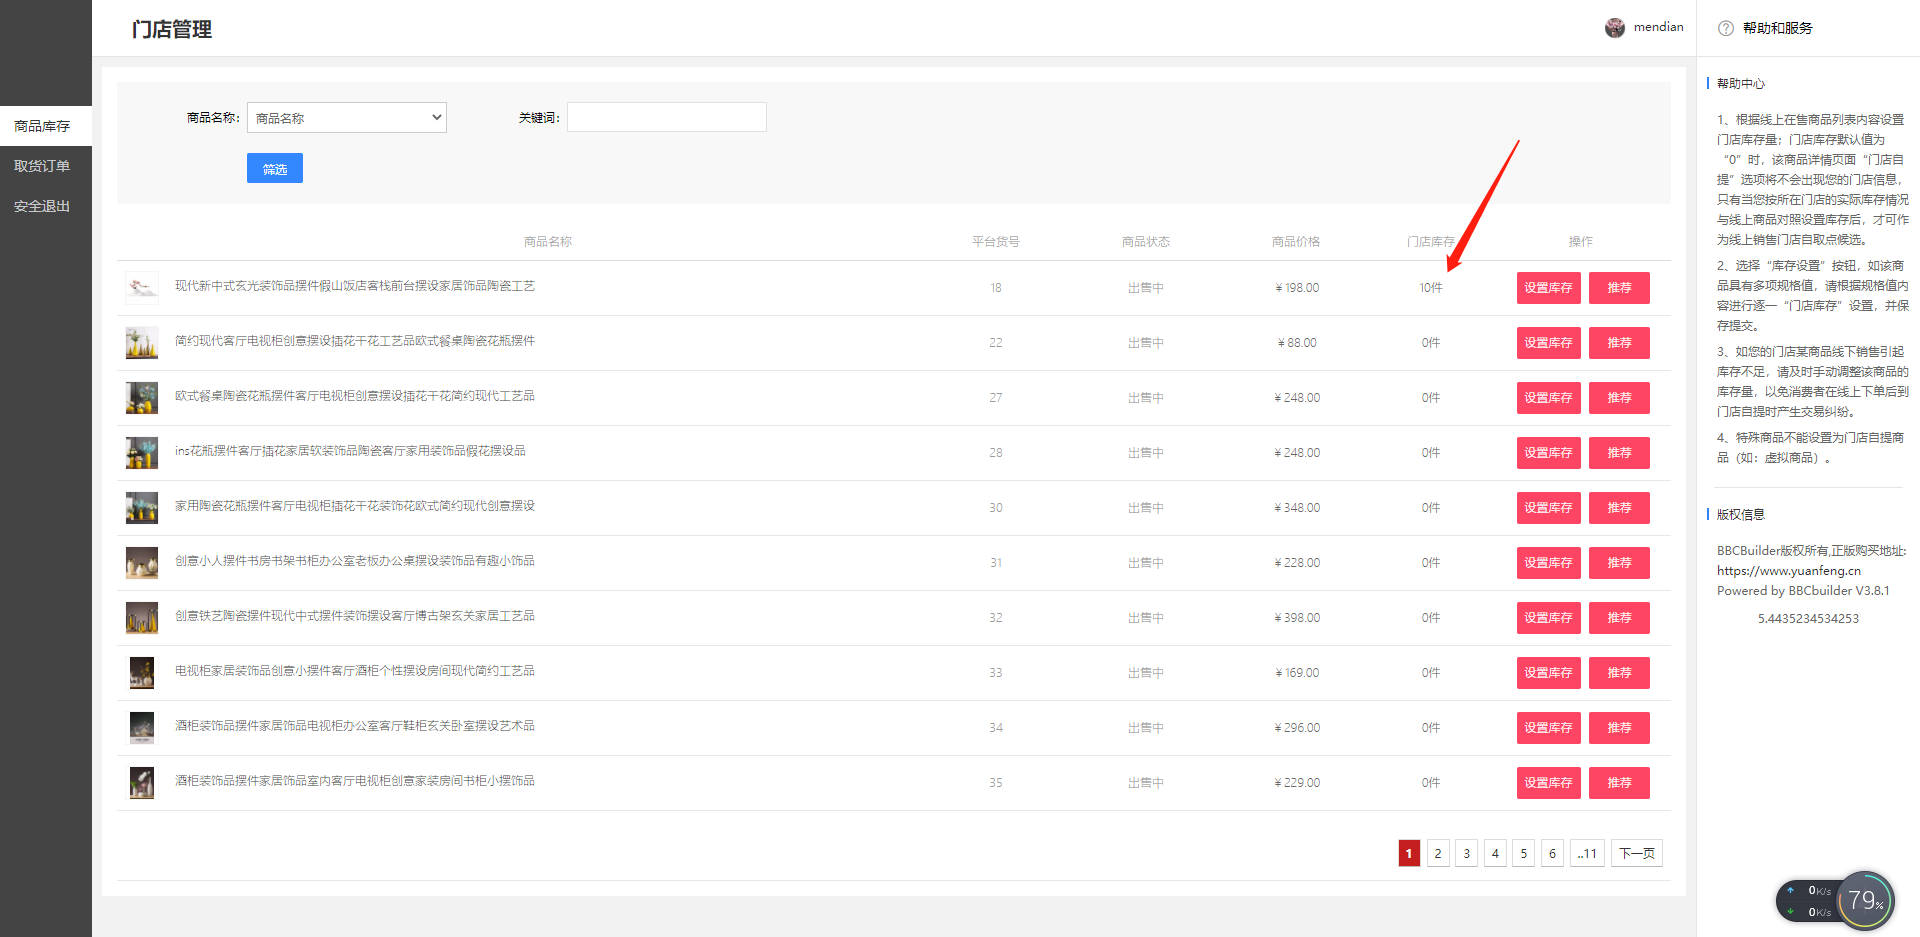Click 推荐 for product number 27
This screenshot has width=1920, height=937.
coord(1619,398)
